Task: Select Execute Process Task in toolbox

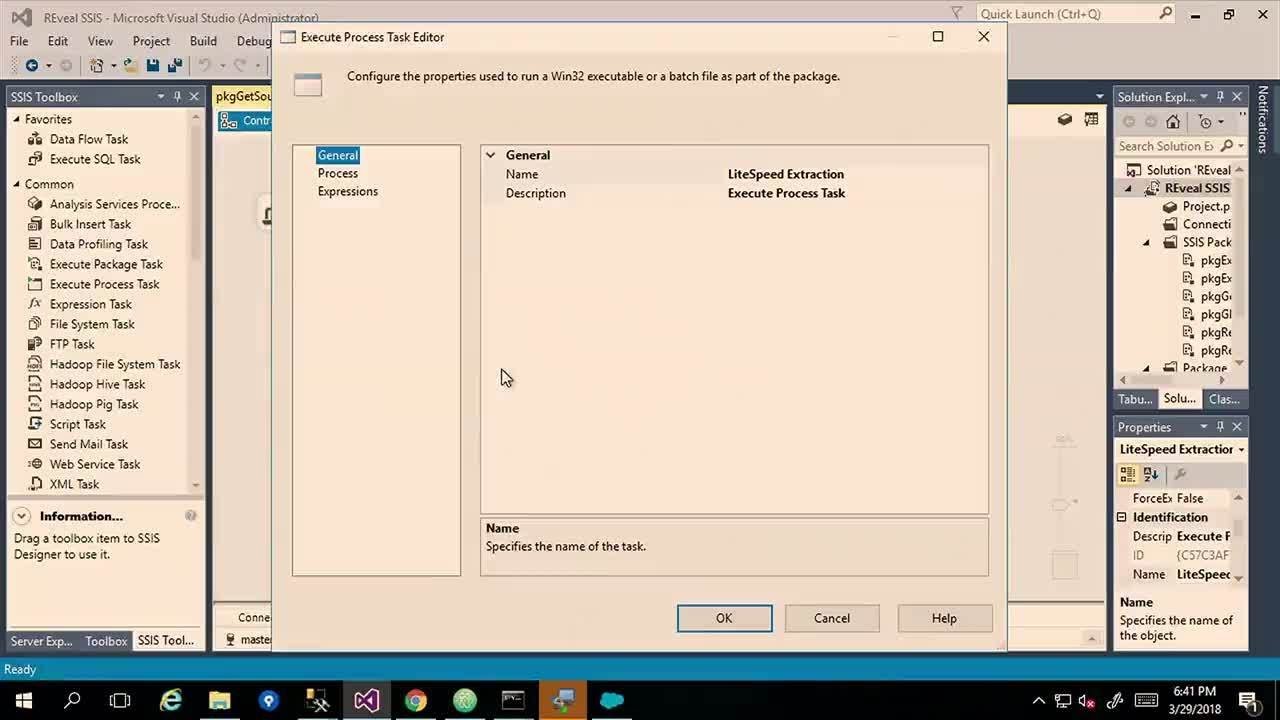Action: click(x=104, y=284)
